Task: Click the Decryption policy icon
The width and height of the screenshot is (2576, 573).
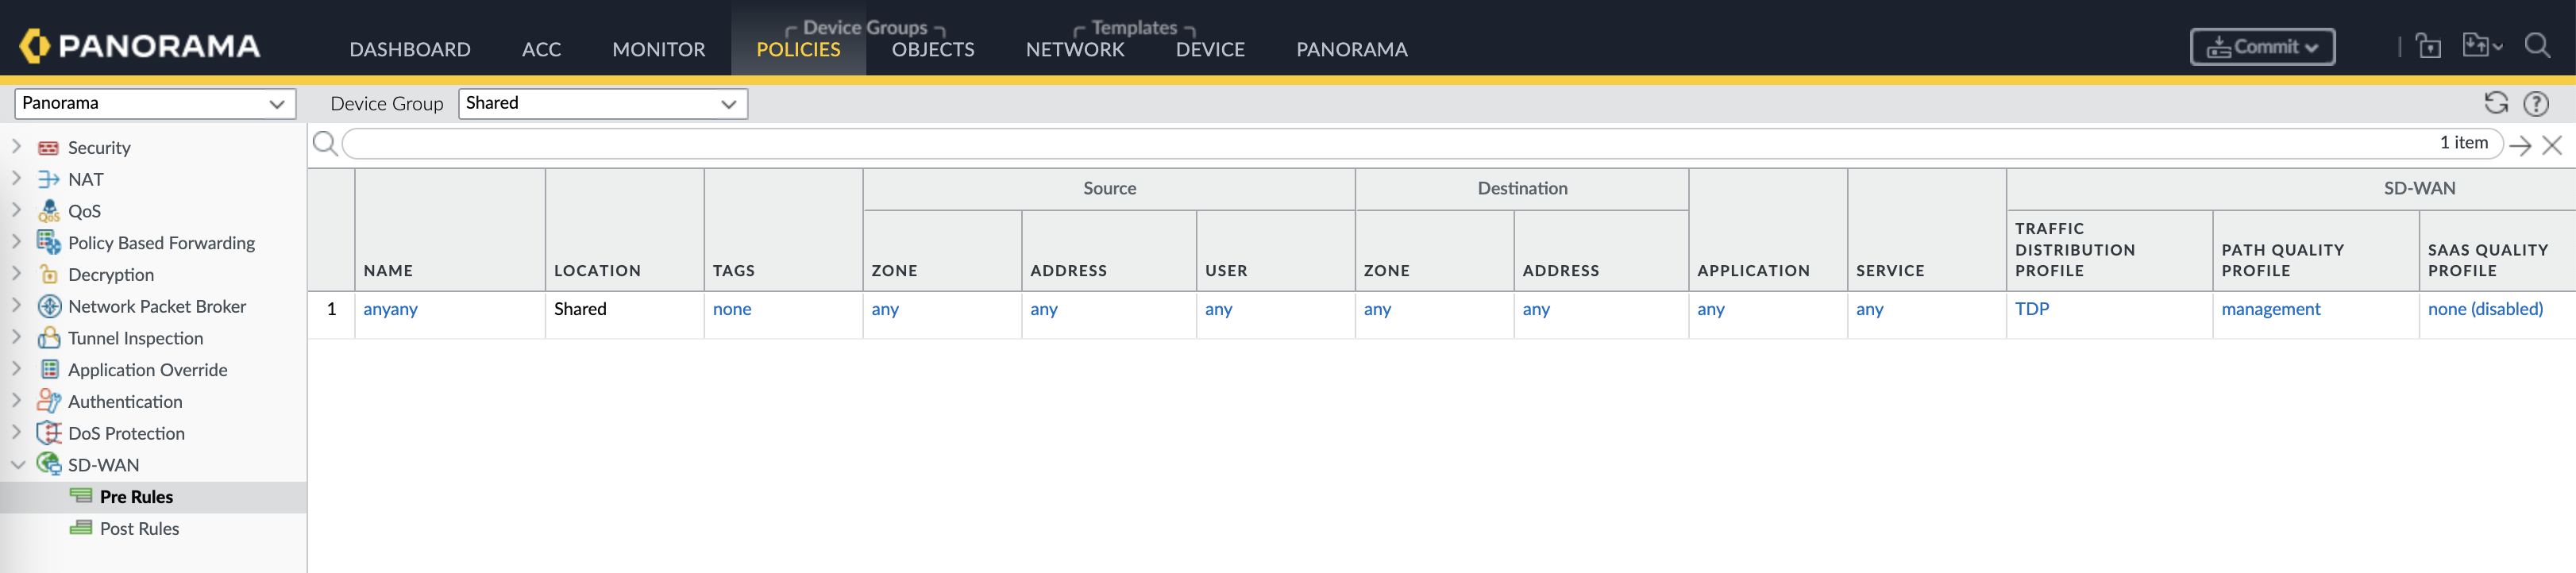Action: pos(48,274)
